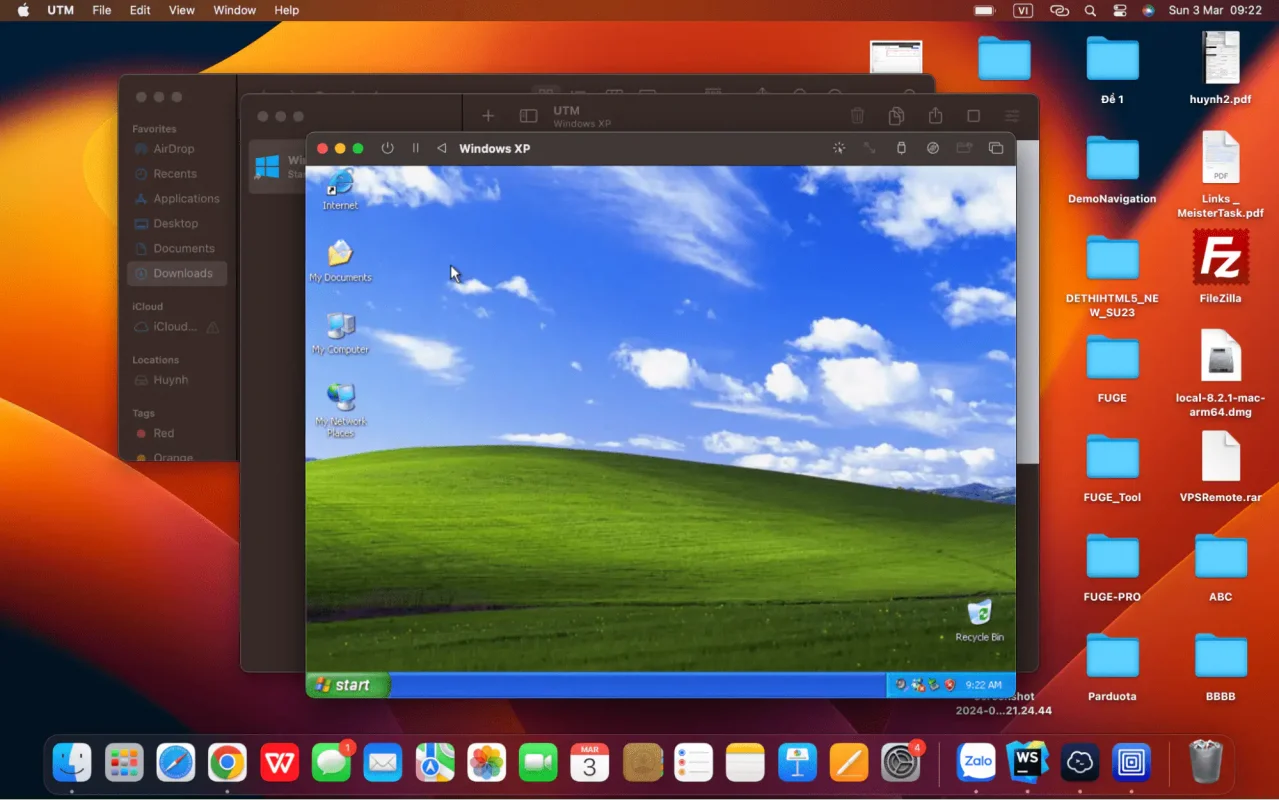
Task: Click the power button in the VM window
Action: point(387,148)
